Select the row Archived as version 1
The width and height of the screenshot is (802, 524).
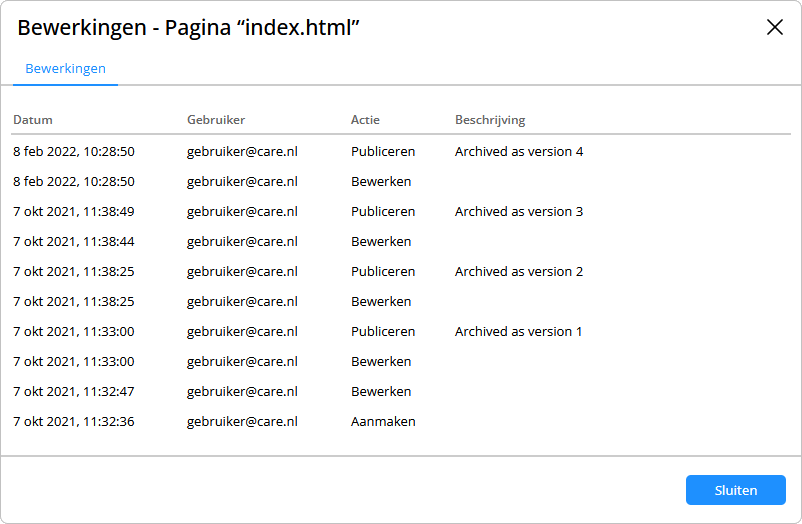(401, 331)
